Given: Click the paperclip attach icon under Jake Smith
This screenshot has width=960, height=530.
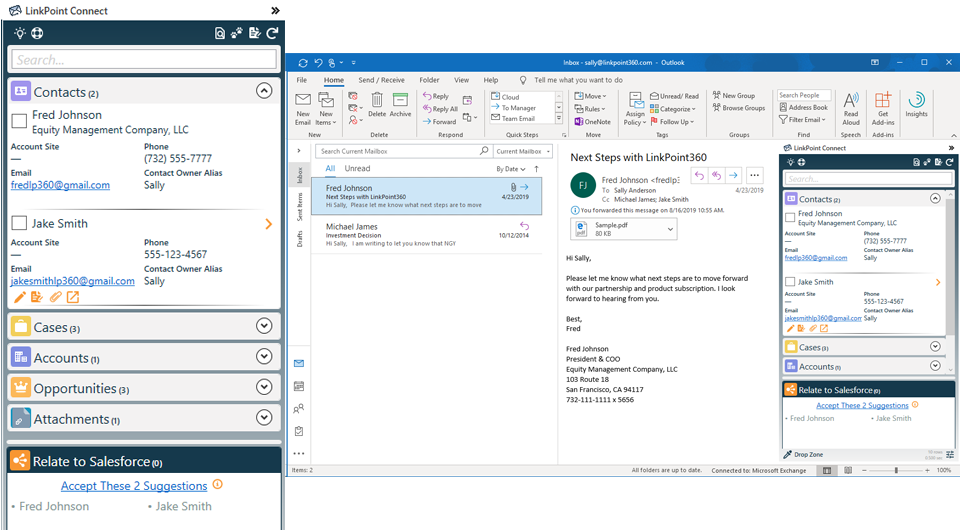Looking at the screenshot, I should click(56, 297).
